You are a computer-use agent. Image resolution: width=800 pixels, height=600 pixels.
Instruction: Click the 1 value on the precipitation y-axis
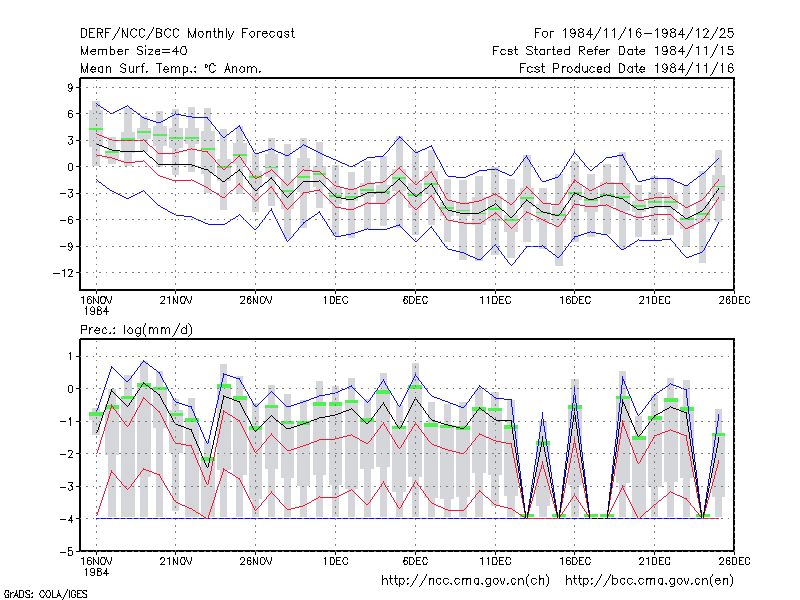[70, 357]
